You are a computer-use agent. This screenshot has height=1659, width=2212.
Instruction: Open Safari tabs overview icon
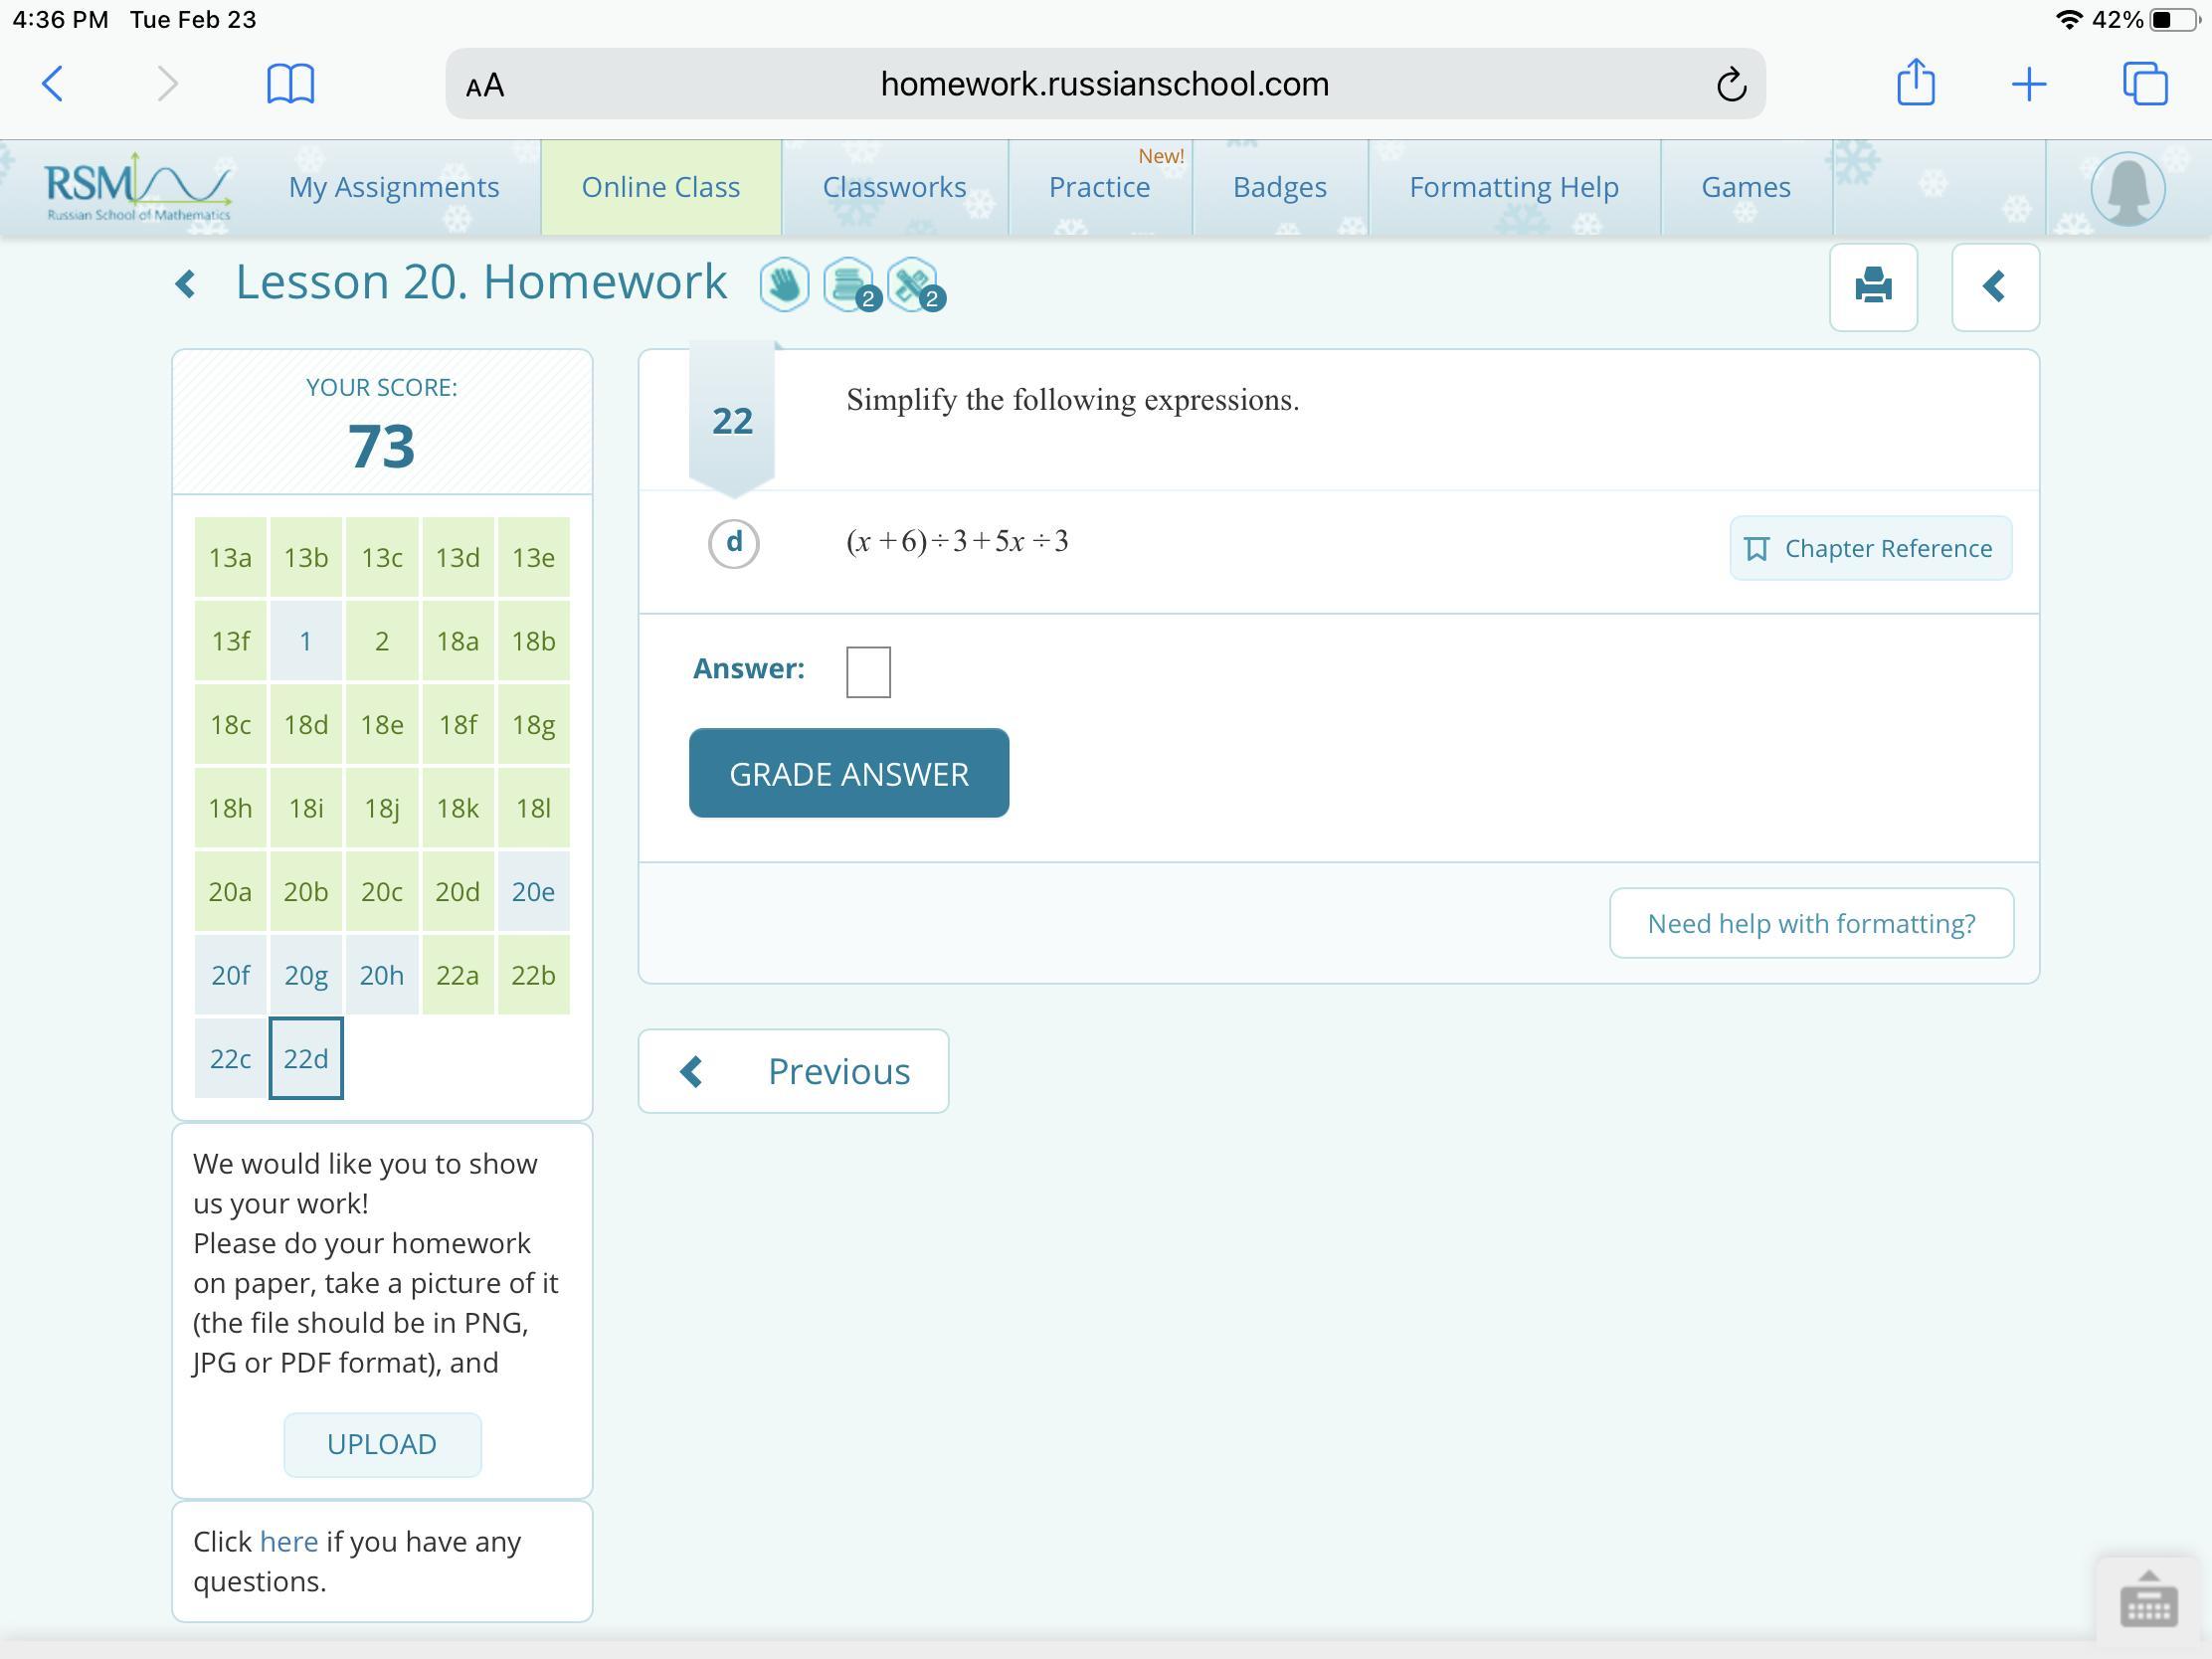2144,84
